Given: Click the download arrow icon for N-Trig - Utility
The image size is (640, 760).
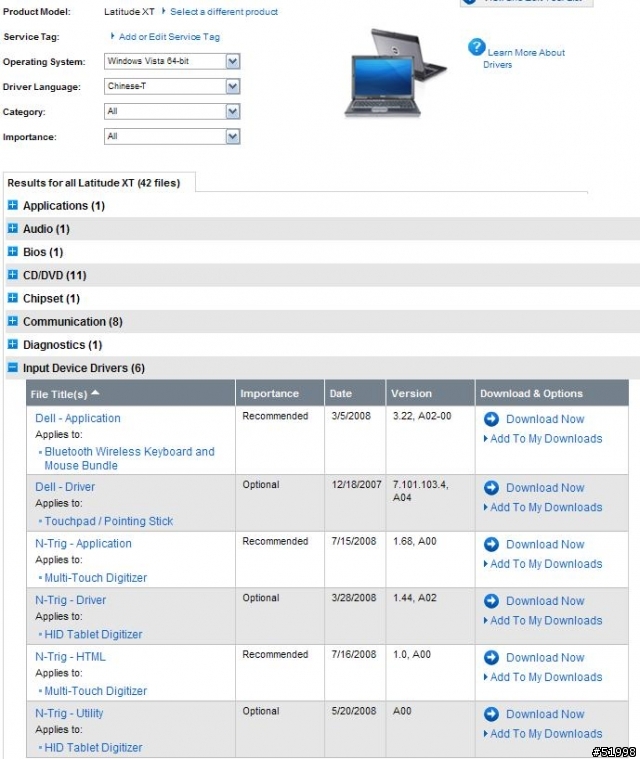Looking at the screenshot, I should pyautogui.click(x=491, y=714).
